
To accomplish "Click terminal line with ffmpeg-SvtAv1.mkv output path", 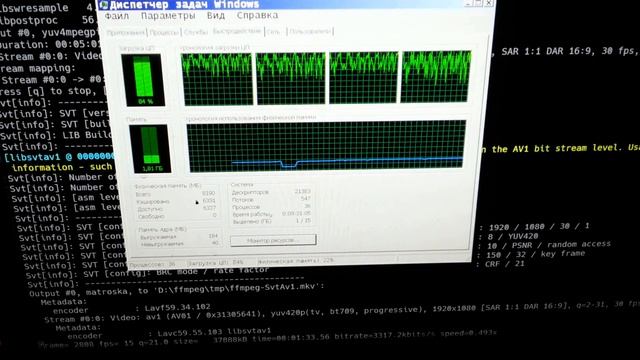I will [177, 290].
